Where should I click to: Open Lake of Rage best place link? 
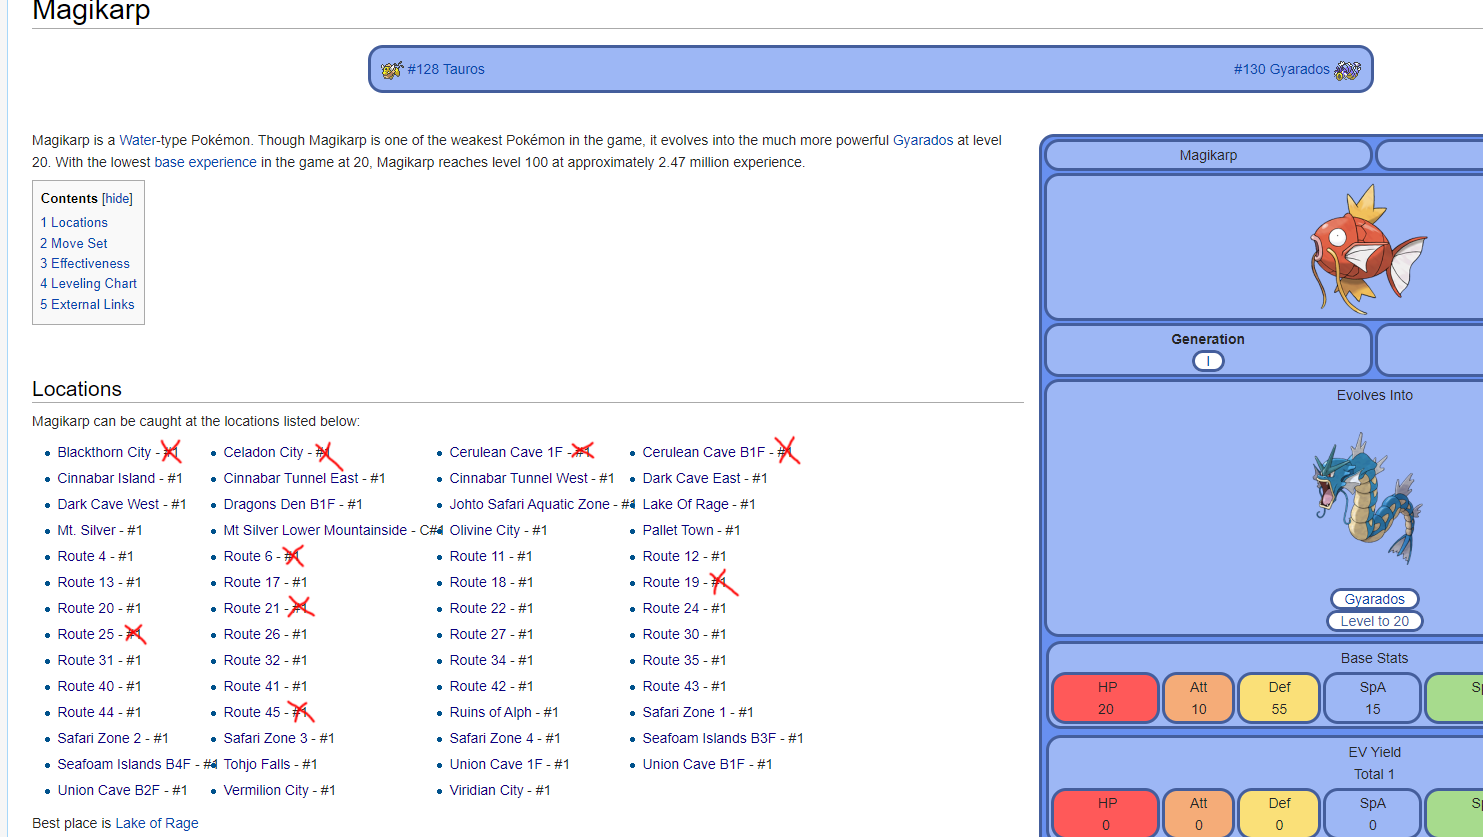pyautogui.click(x=157, y=823)
